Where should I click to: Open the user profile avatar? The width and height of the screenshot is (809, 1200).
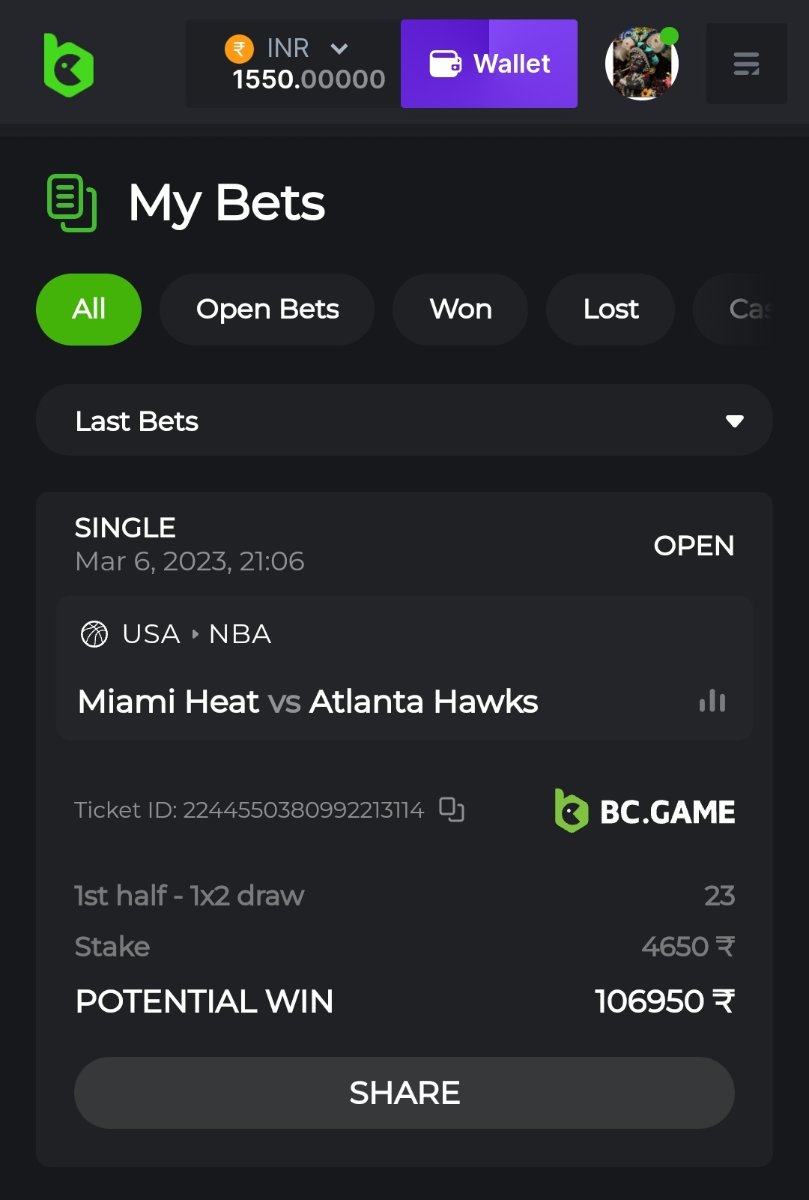tap(642, 64)
